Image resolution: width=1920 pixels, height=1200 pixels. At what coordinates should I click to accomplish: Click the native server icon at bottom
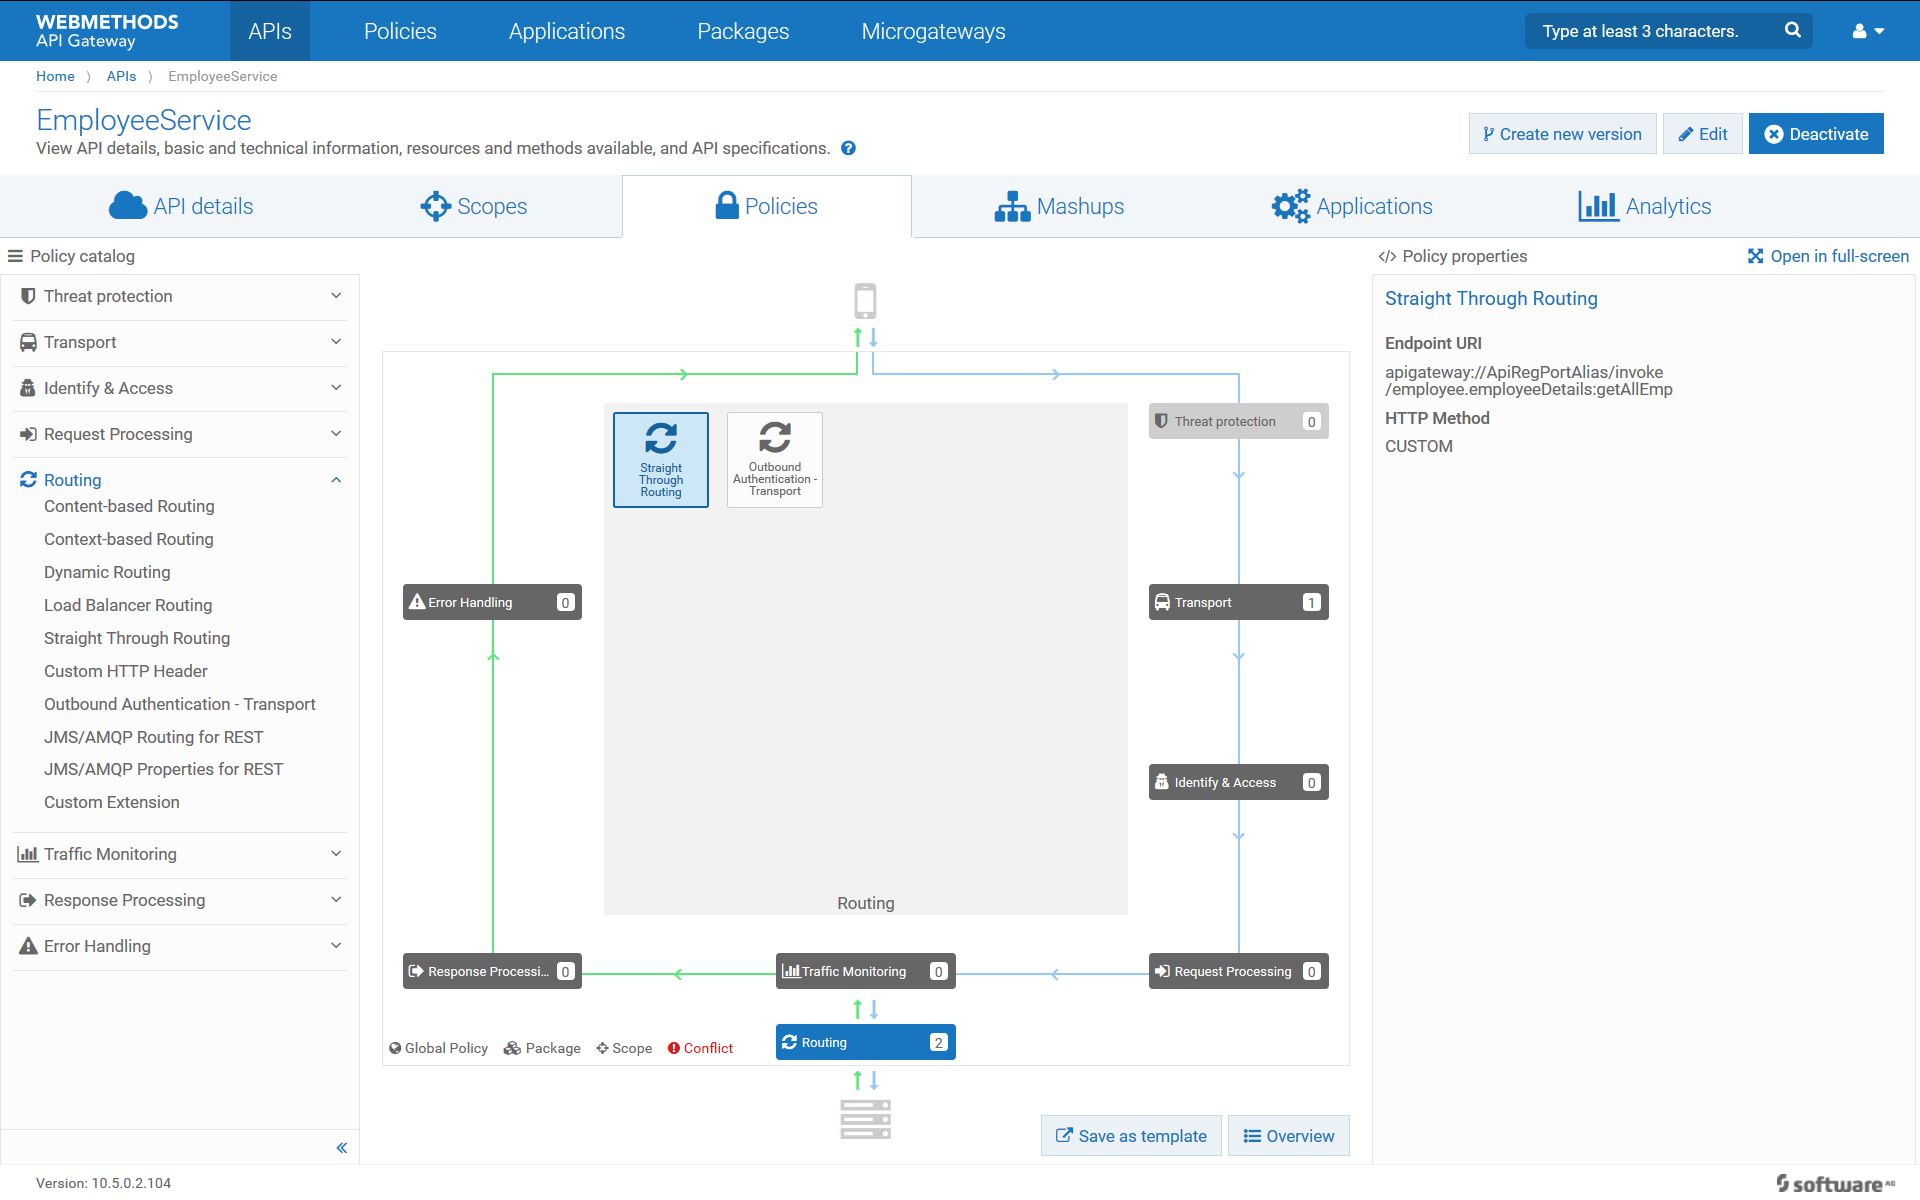point(865,1119)
